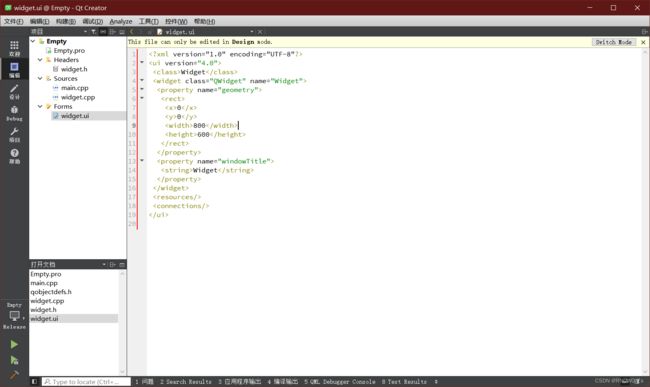Fold the geometry property at line 5
Image resolution: width=650 pixels, height=387 pixels.
[x=142, y=89]
